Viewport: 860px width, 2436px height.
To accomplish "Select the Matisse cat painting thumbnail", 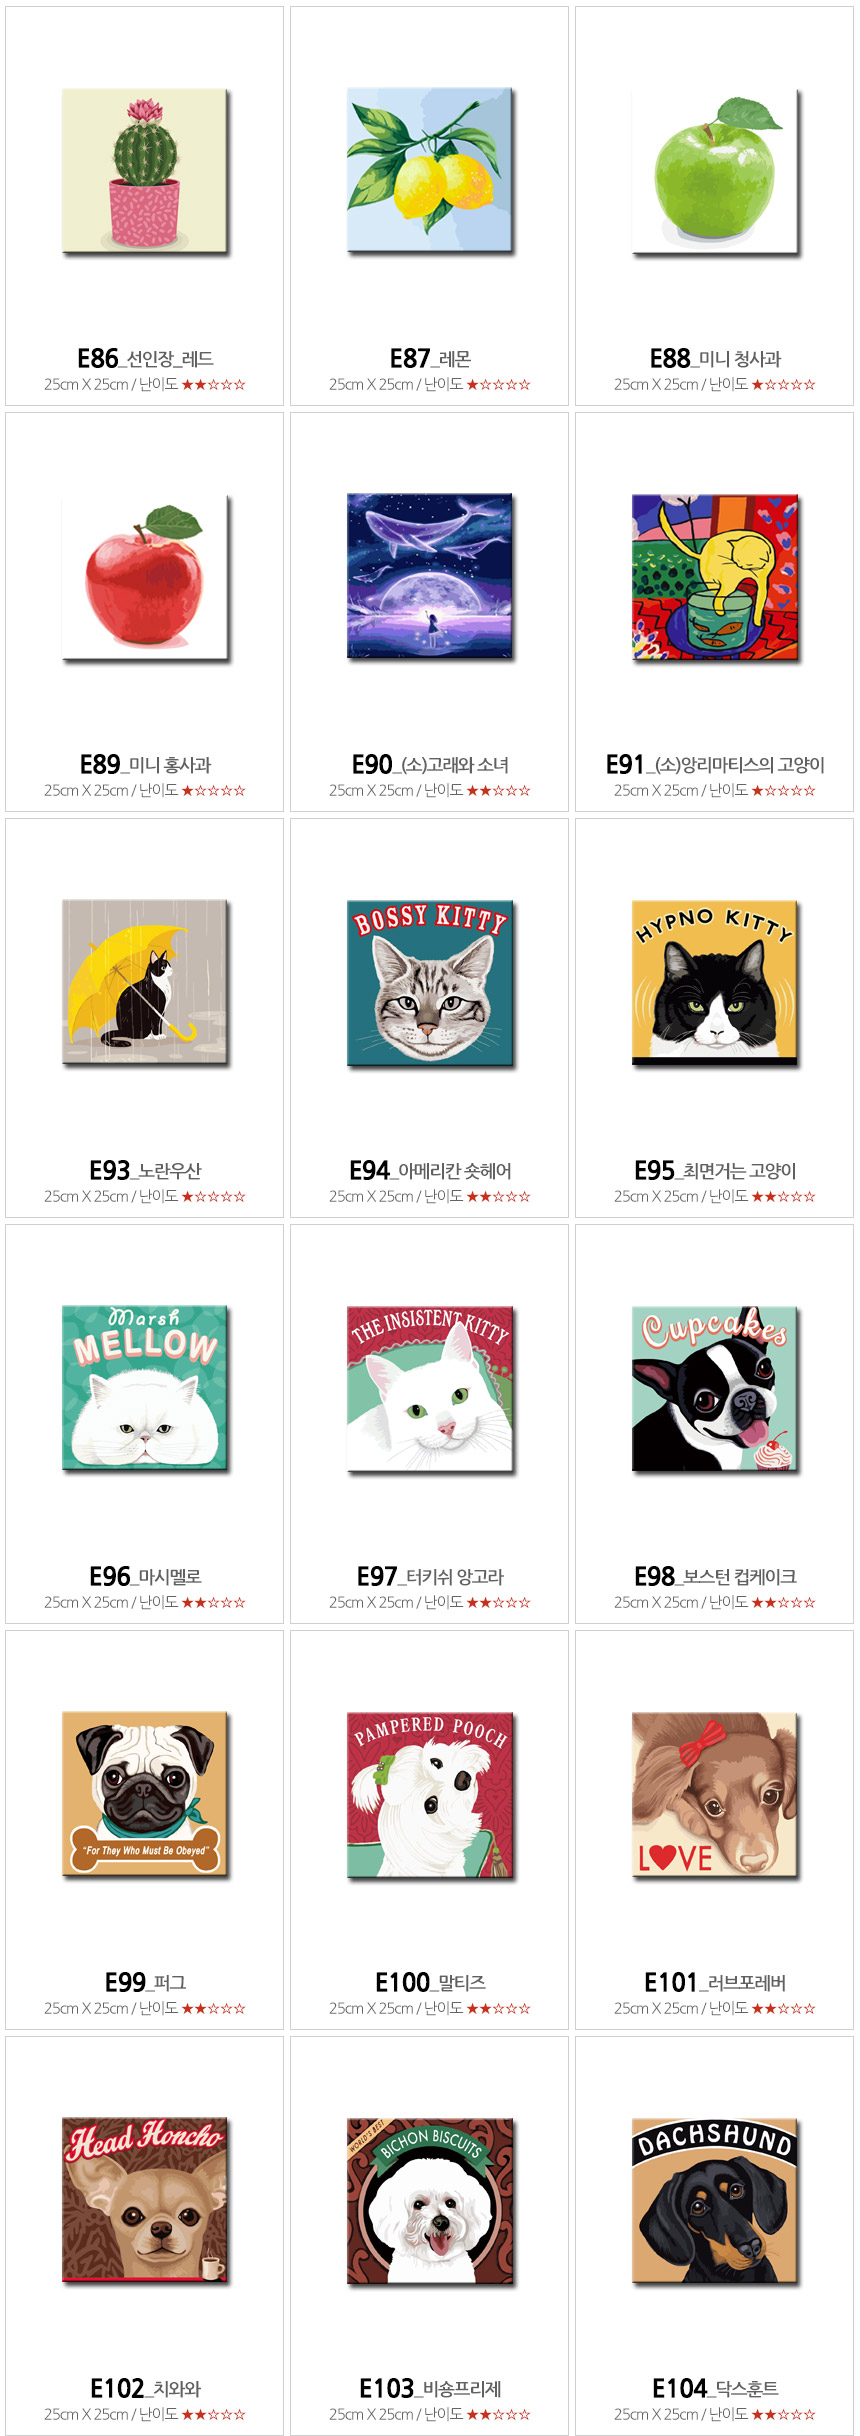I will [715, 577].
